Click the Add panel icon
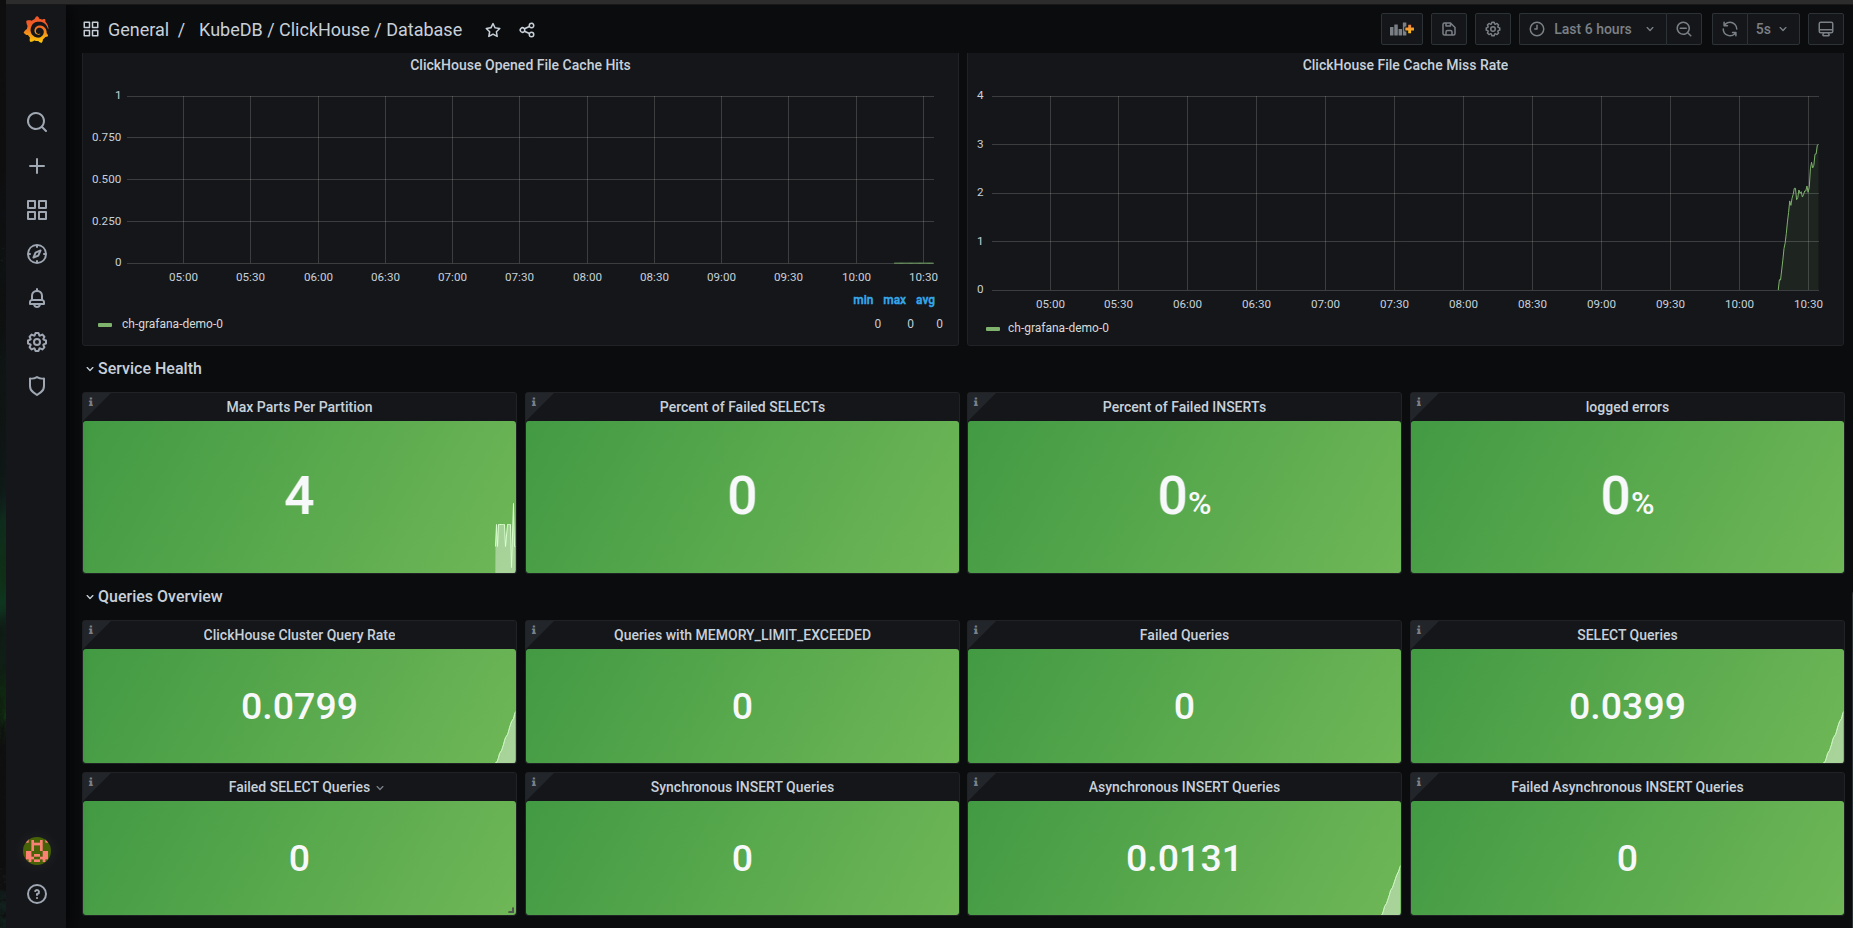This screenshot has width=1853, height=928. click(1402, 29)
